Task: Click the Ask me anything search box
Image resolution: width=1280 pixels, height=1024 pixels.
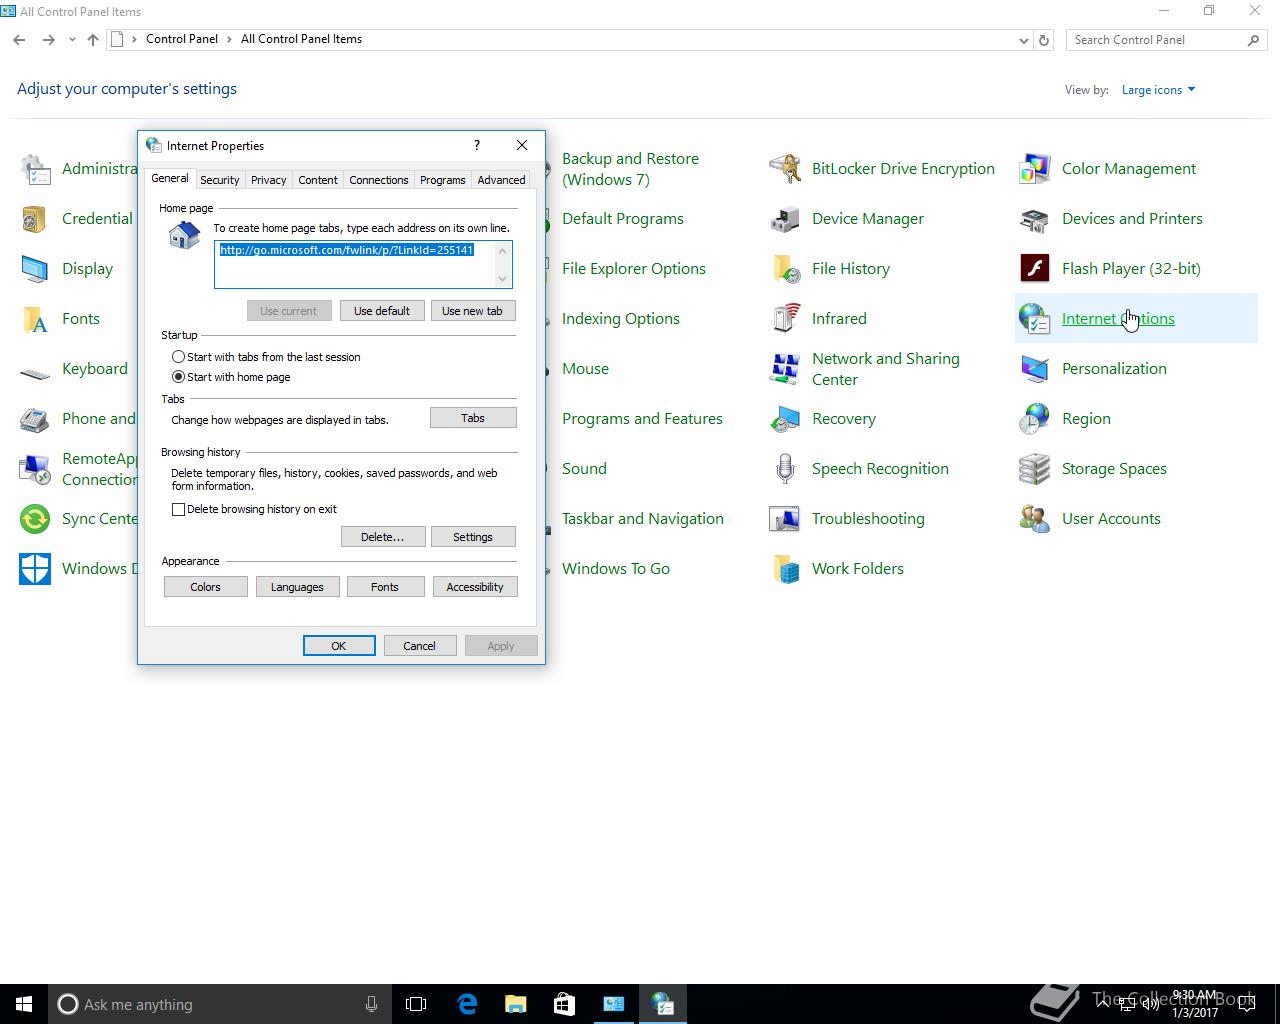Action: (x=220, y=1004)
